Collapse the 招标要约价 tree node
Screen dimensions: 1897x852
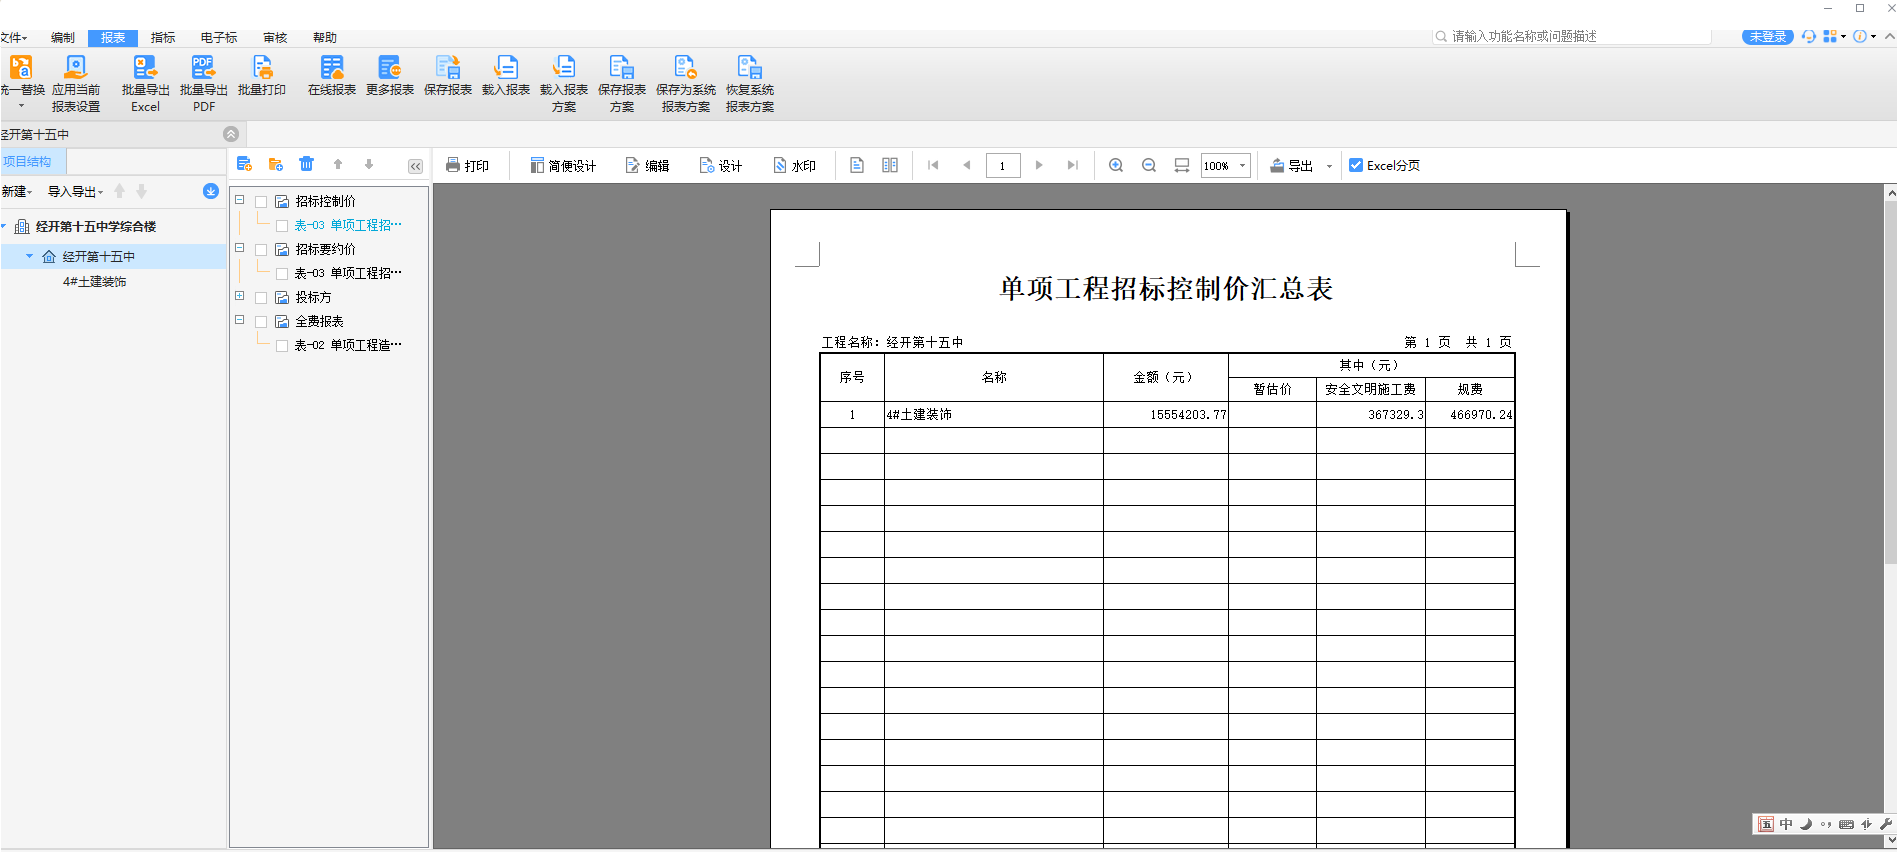[240, 248]
